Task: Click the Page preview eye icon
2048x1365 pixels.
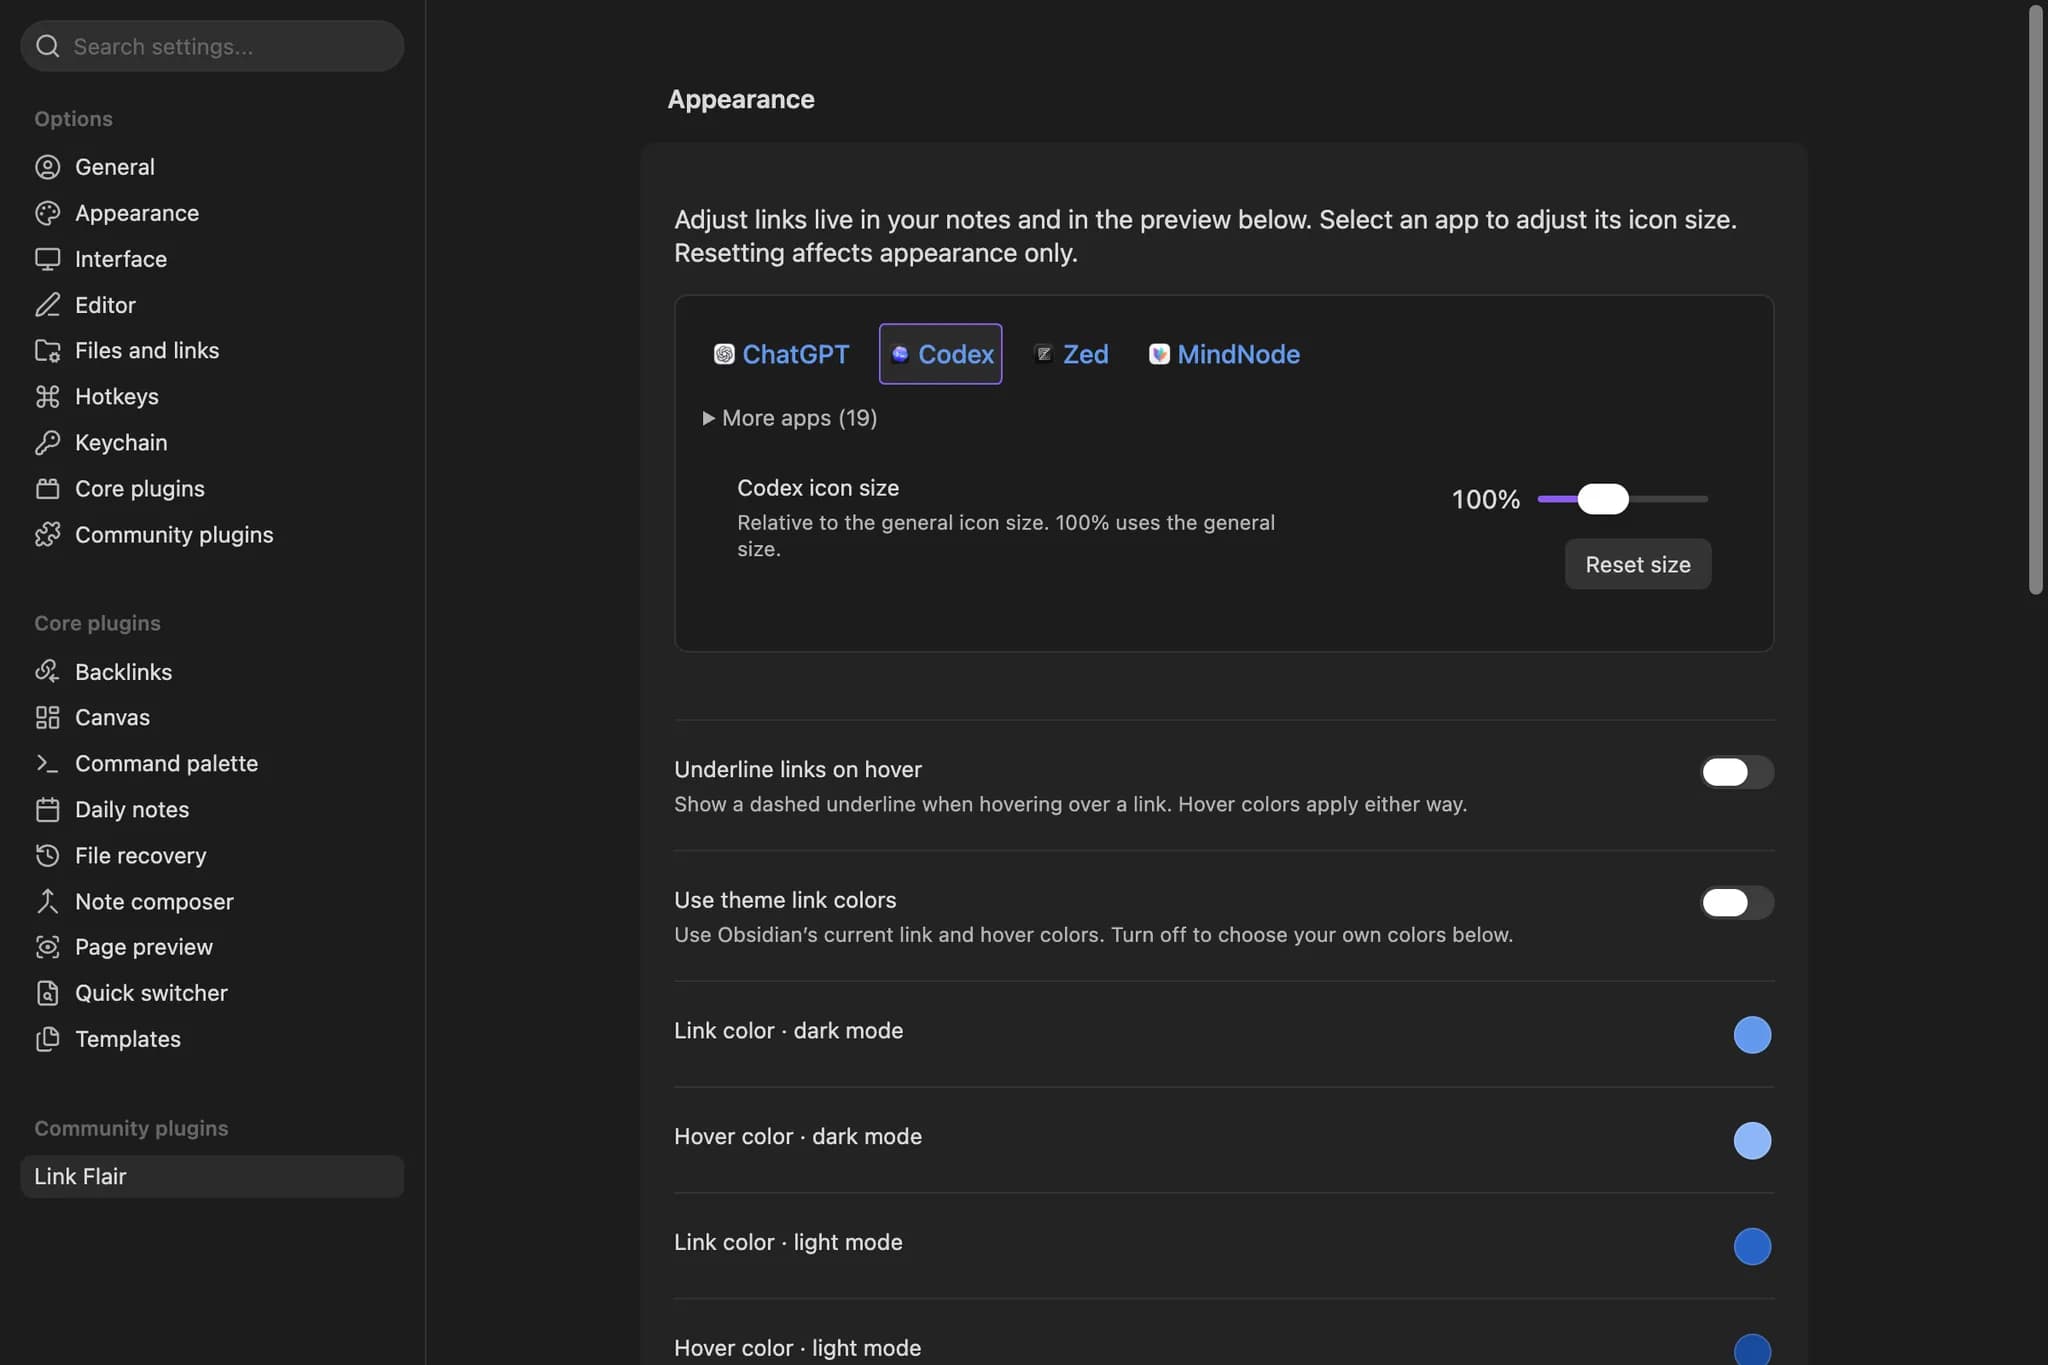Action: click(x=47, y=947)
